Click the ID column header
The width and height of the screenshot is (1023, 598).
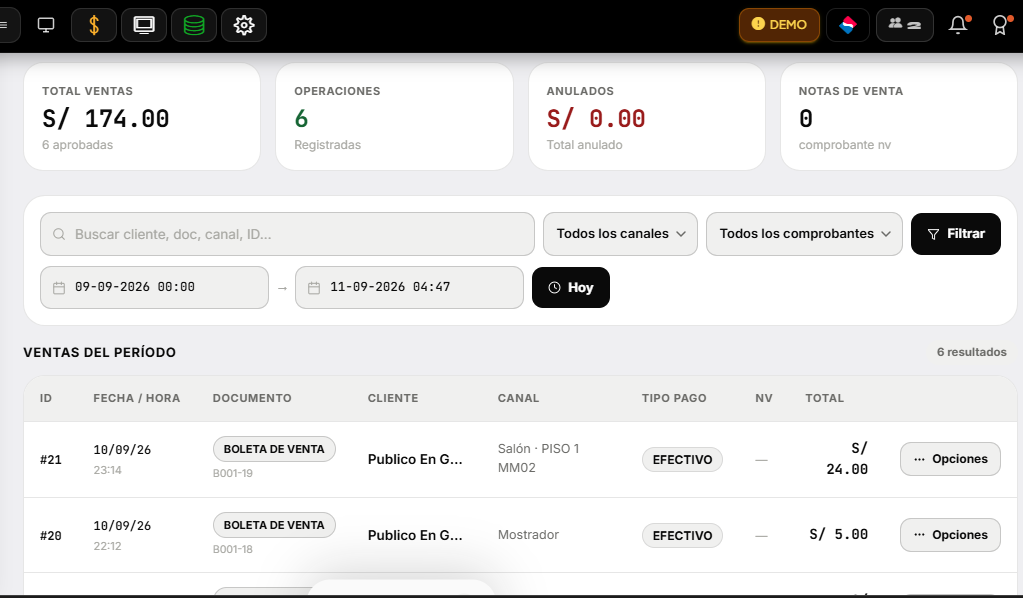click(x=46, y=398)
